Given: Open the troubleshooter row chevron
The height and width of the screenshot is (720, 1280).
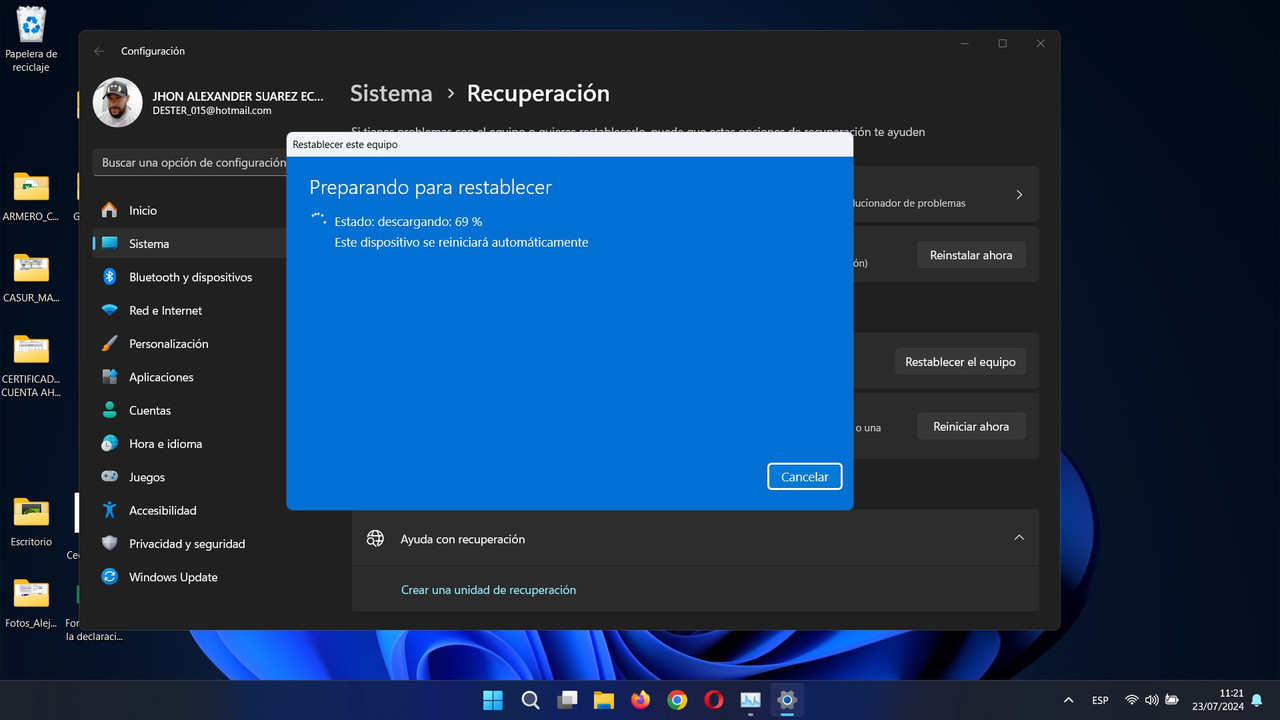Looking at the screenshot, I should tap(1019, 195).
